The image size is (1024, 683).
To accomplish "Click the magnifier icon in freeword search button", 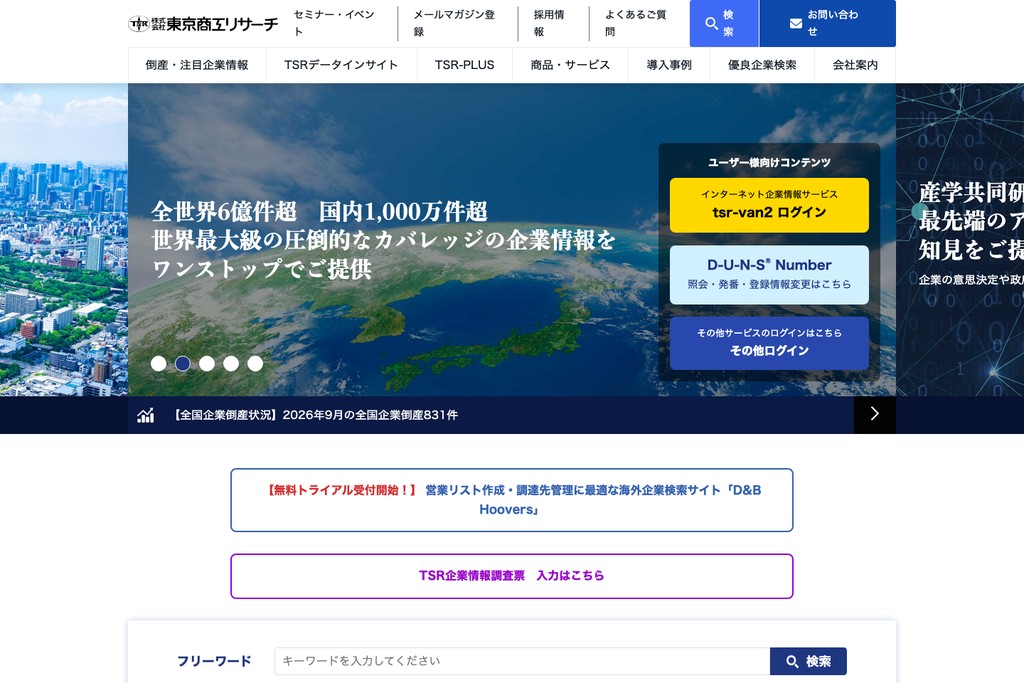I will (x=792, y=661).
